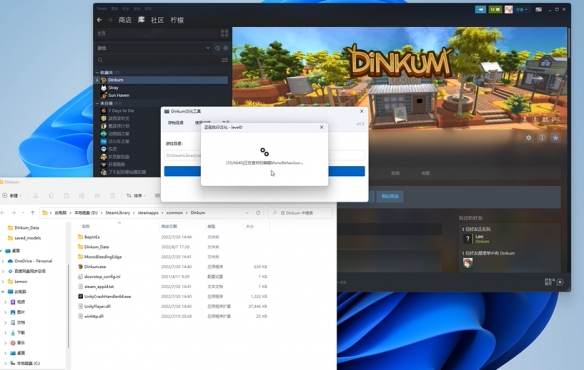Open the Steam username dropdown in header
This screenshot has height=370, width=584.
pos(522,9)
